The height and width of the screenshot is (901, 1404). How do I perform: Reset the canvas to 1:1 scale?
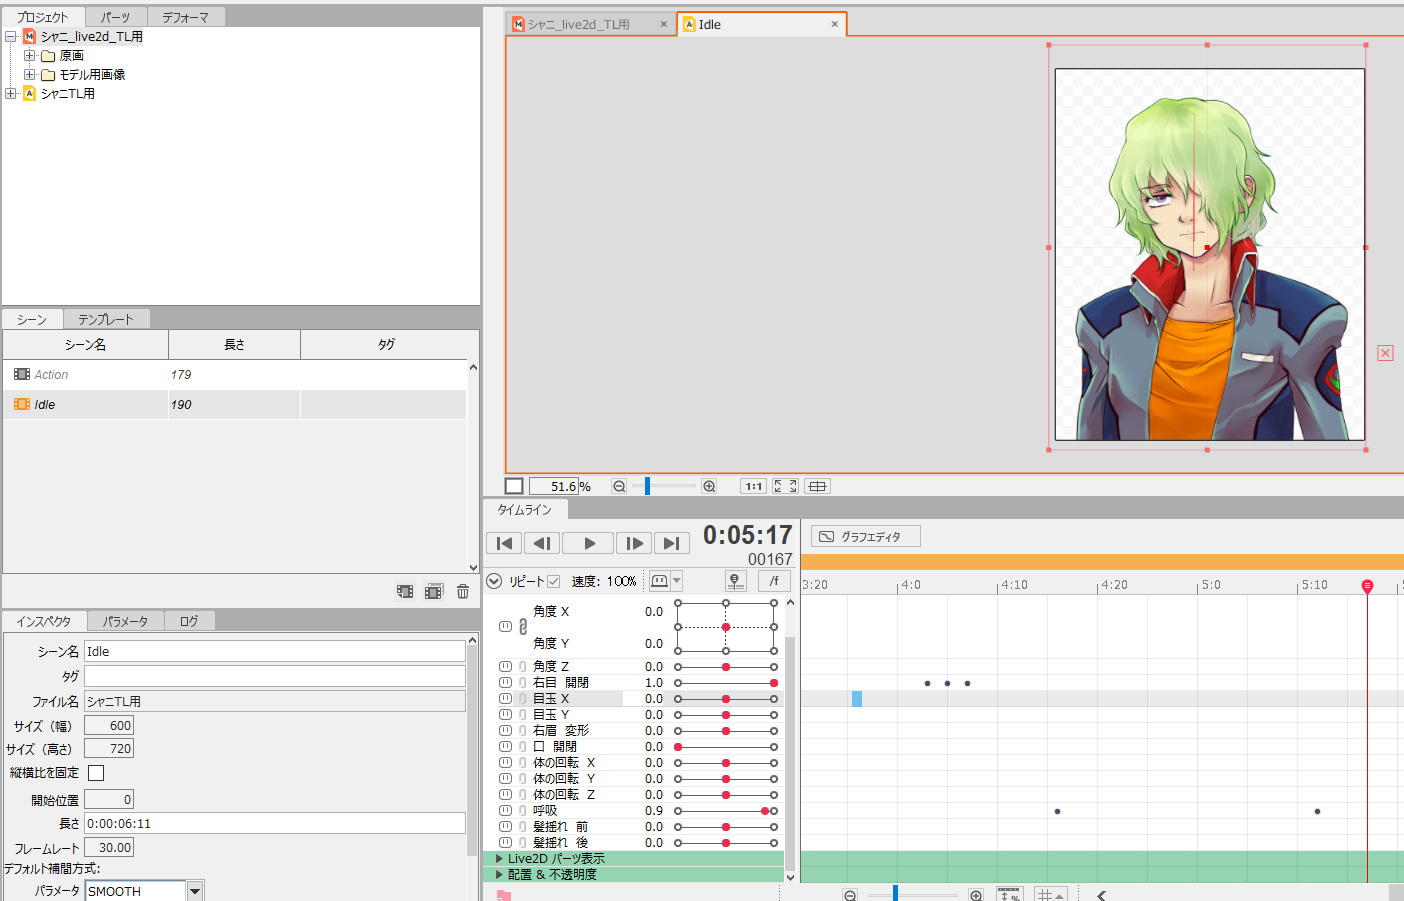coord(753,486)
